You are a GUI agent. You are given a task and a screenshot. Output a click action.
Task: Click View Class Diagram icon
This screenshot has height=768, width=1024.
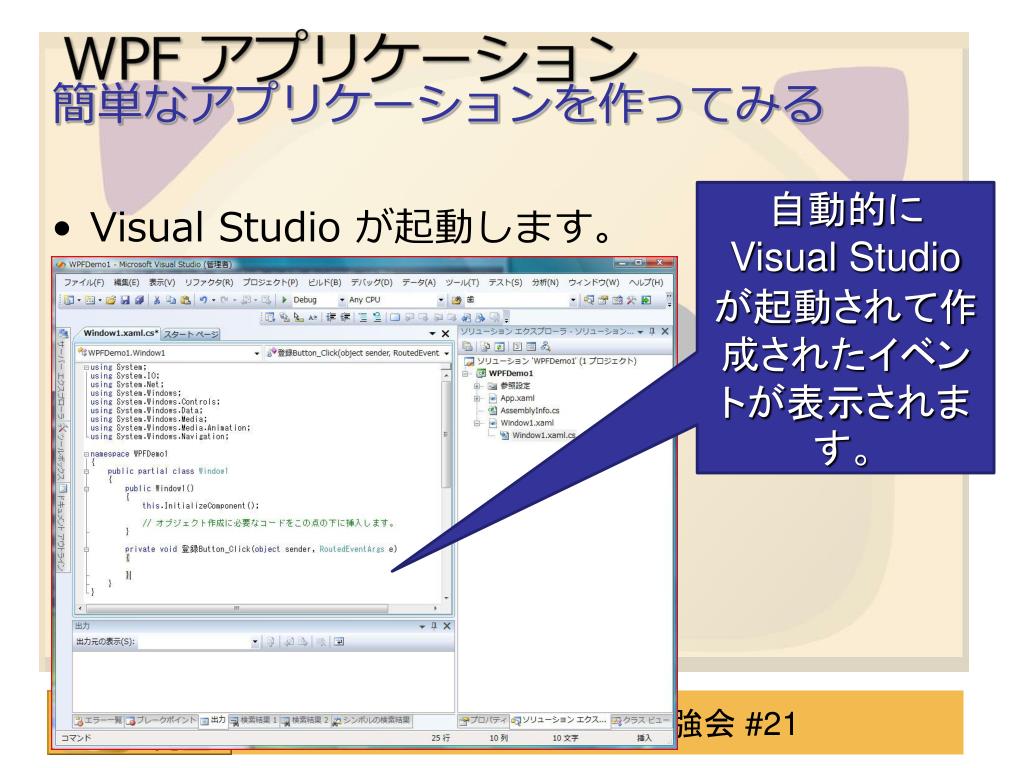point(545,346)
